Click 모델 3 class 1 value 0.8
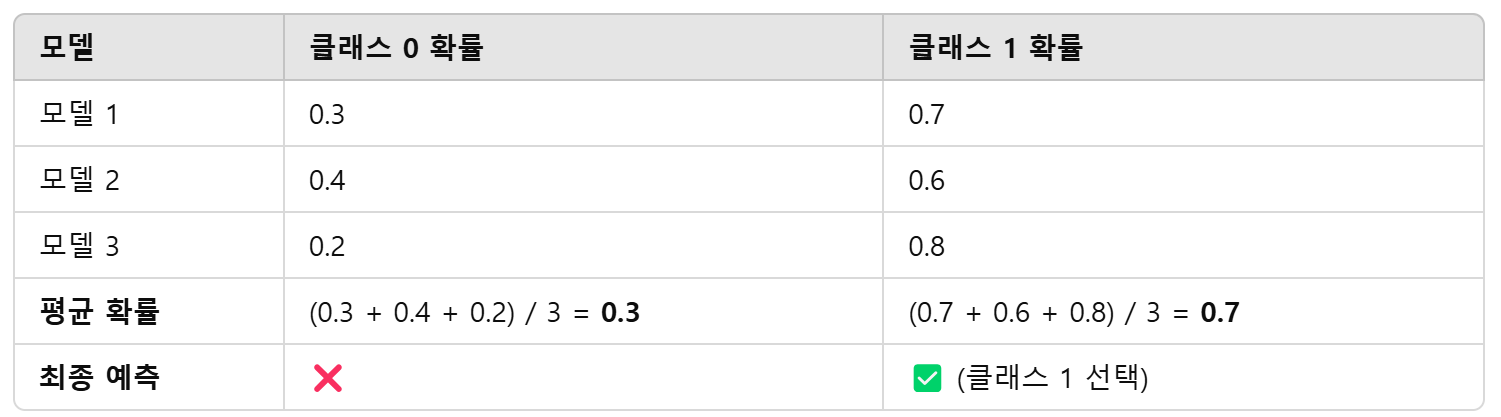 (x=926, y=246)
